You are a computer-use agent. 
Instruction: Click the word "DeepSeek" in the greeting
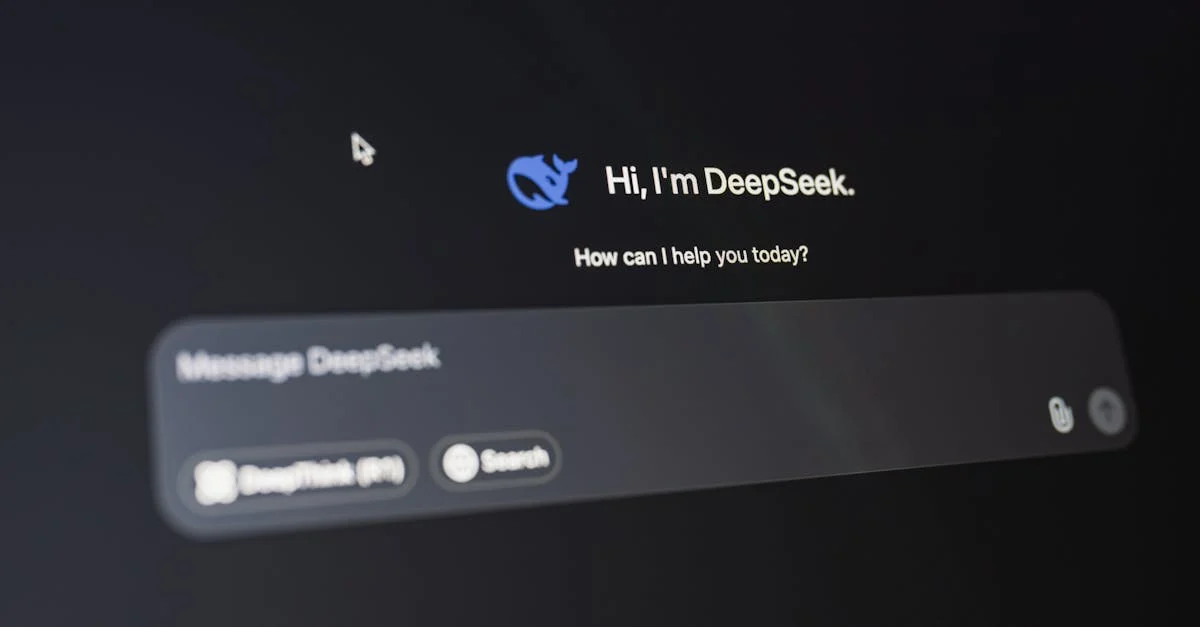(x=779, y=183)
